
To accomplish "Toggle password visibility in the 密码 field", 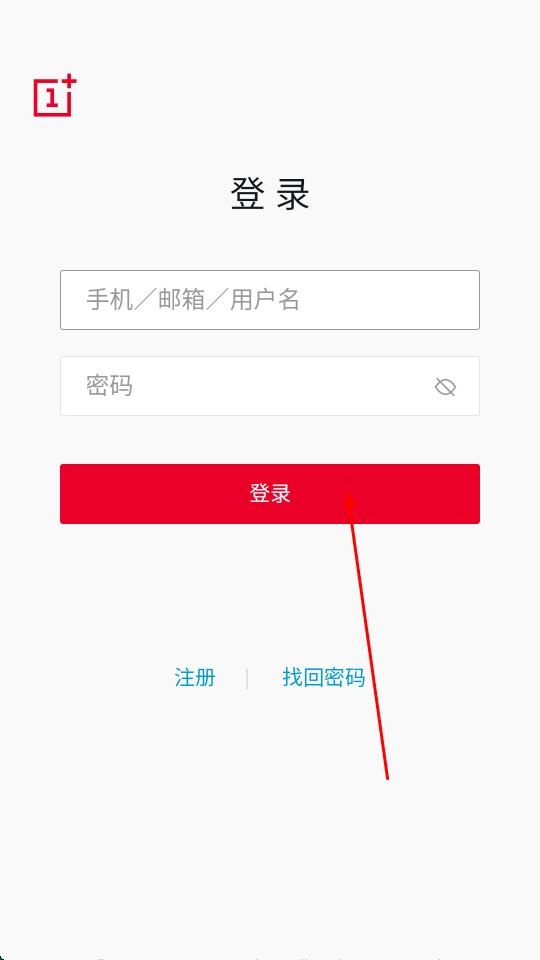I will point(445,386).
